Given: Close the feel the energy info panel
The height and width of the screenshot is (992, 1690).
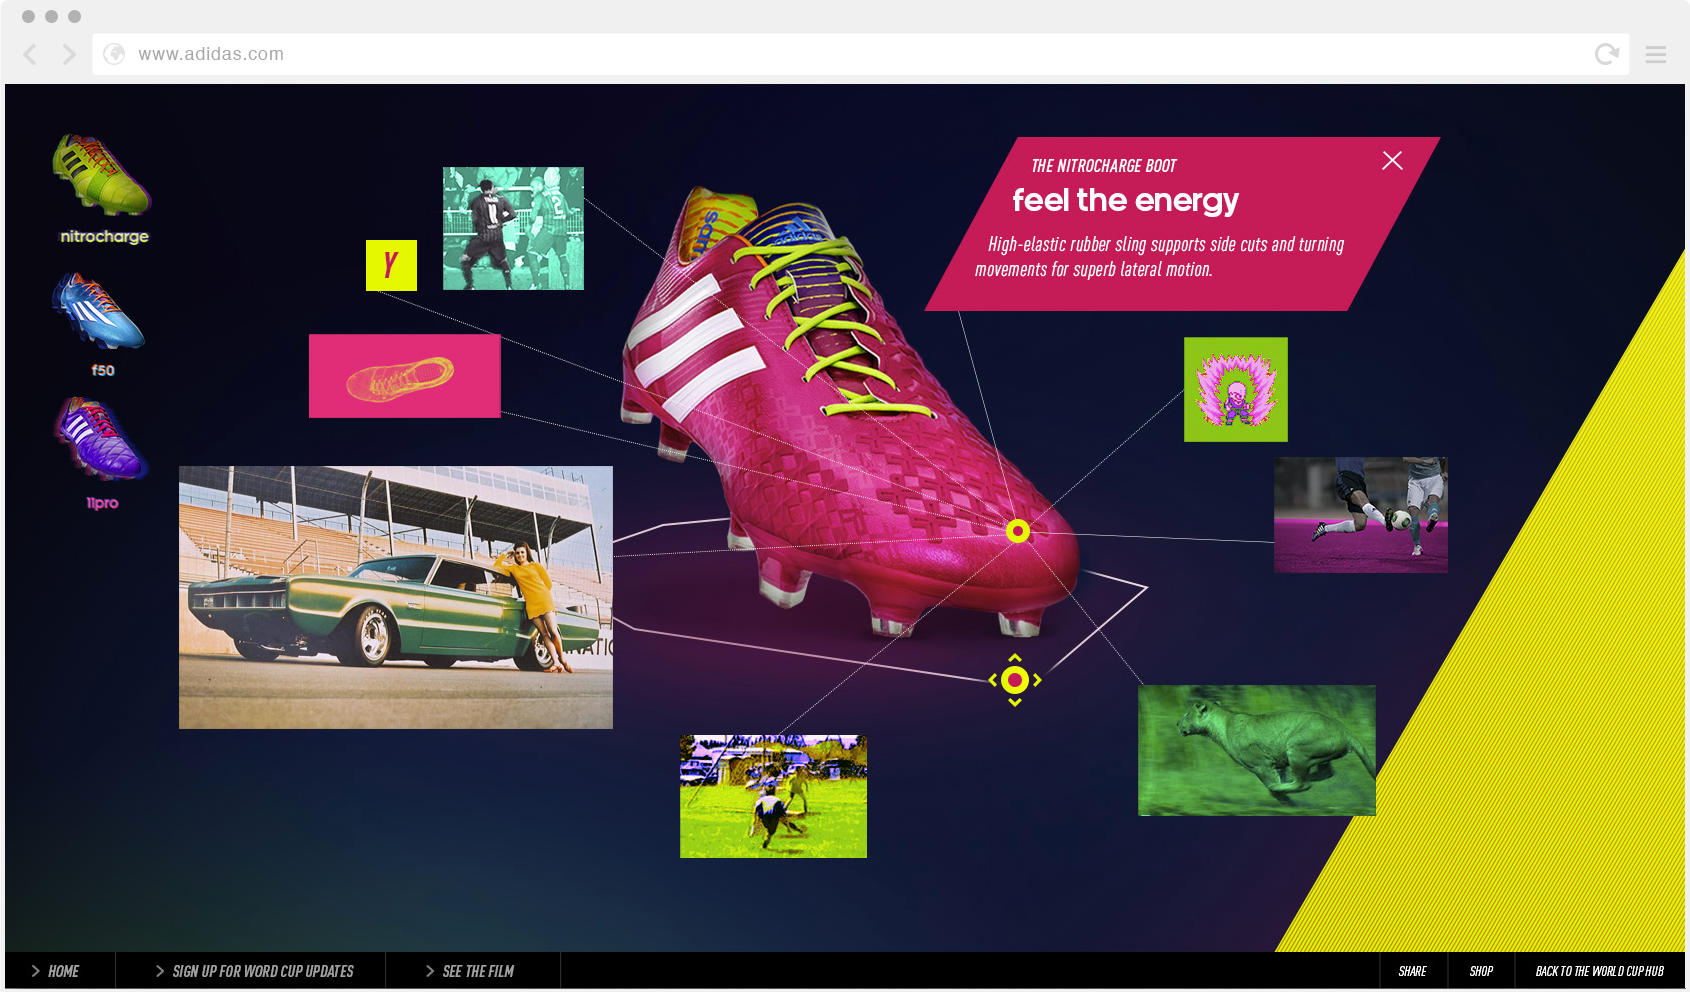Looking at the screenshot, I should click(x=1392, y=161).
